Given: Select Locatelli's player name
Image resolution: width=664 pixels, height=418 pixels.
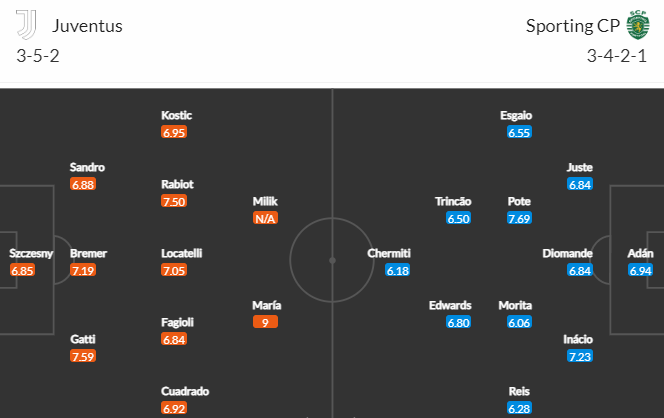Looking at the screenshot, I should point(182,253).
